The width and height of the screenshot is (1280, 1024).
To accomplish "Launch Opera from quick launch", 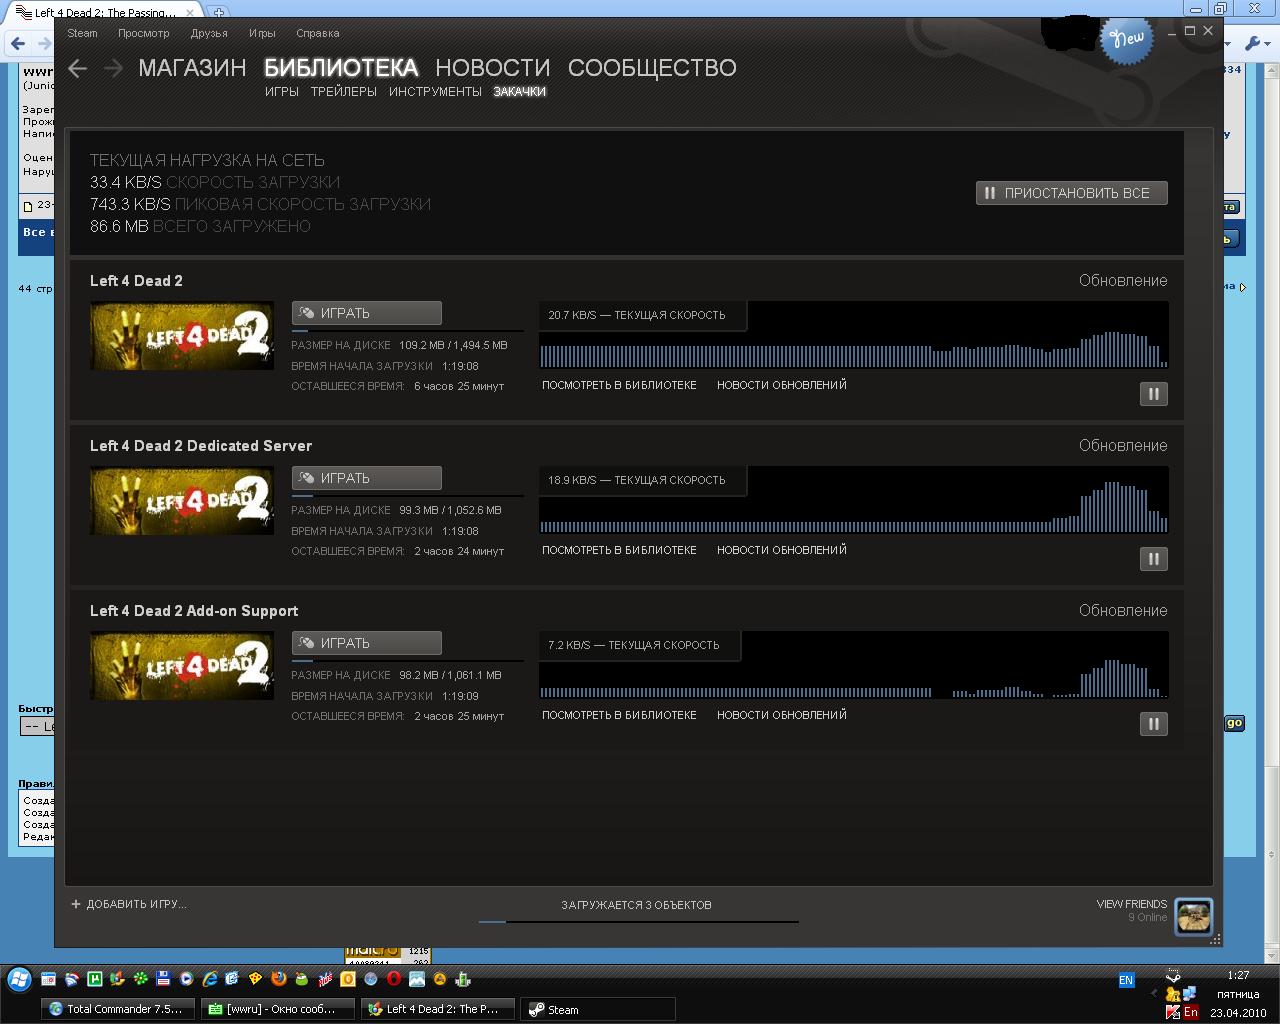I will tap(394, 979).
